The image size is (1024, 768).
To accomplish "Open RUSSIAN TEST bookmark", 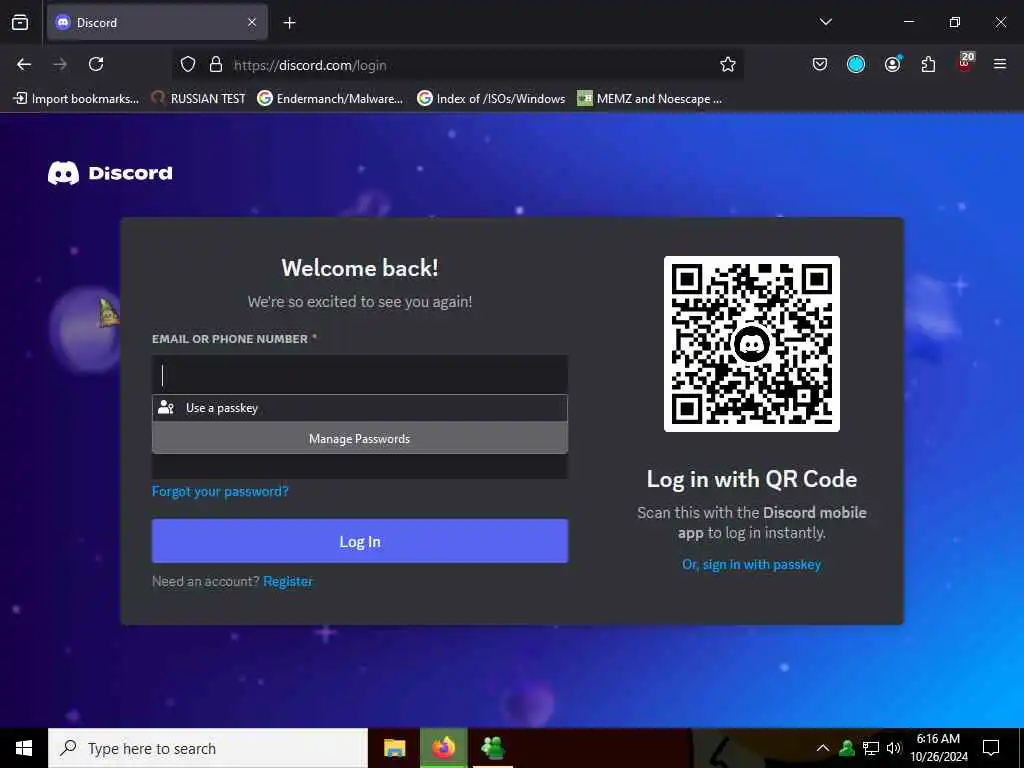I will pyautogui.click(x=199, y=99).
